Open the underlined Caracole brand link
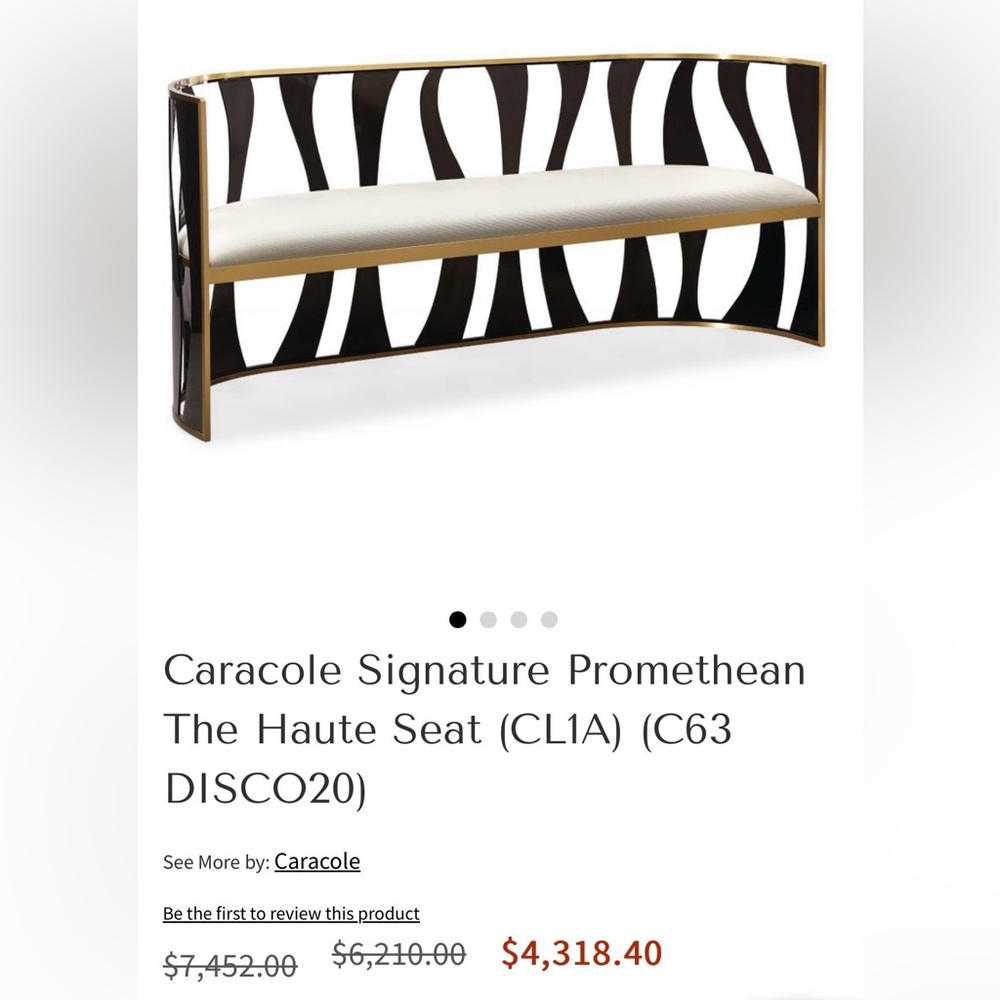This screenshot has width=1000, height=1000. [x=317, y=861]
